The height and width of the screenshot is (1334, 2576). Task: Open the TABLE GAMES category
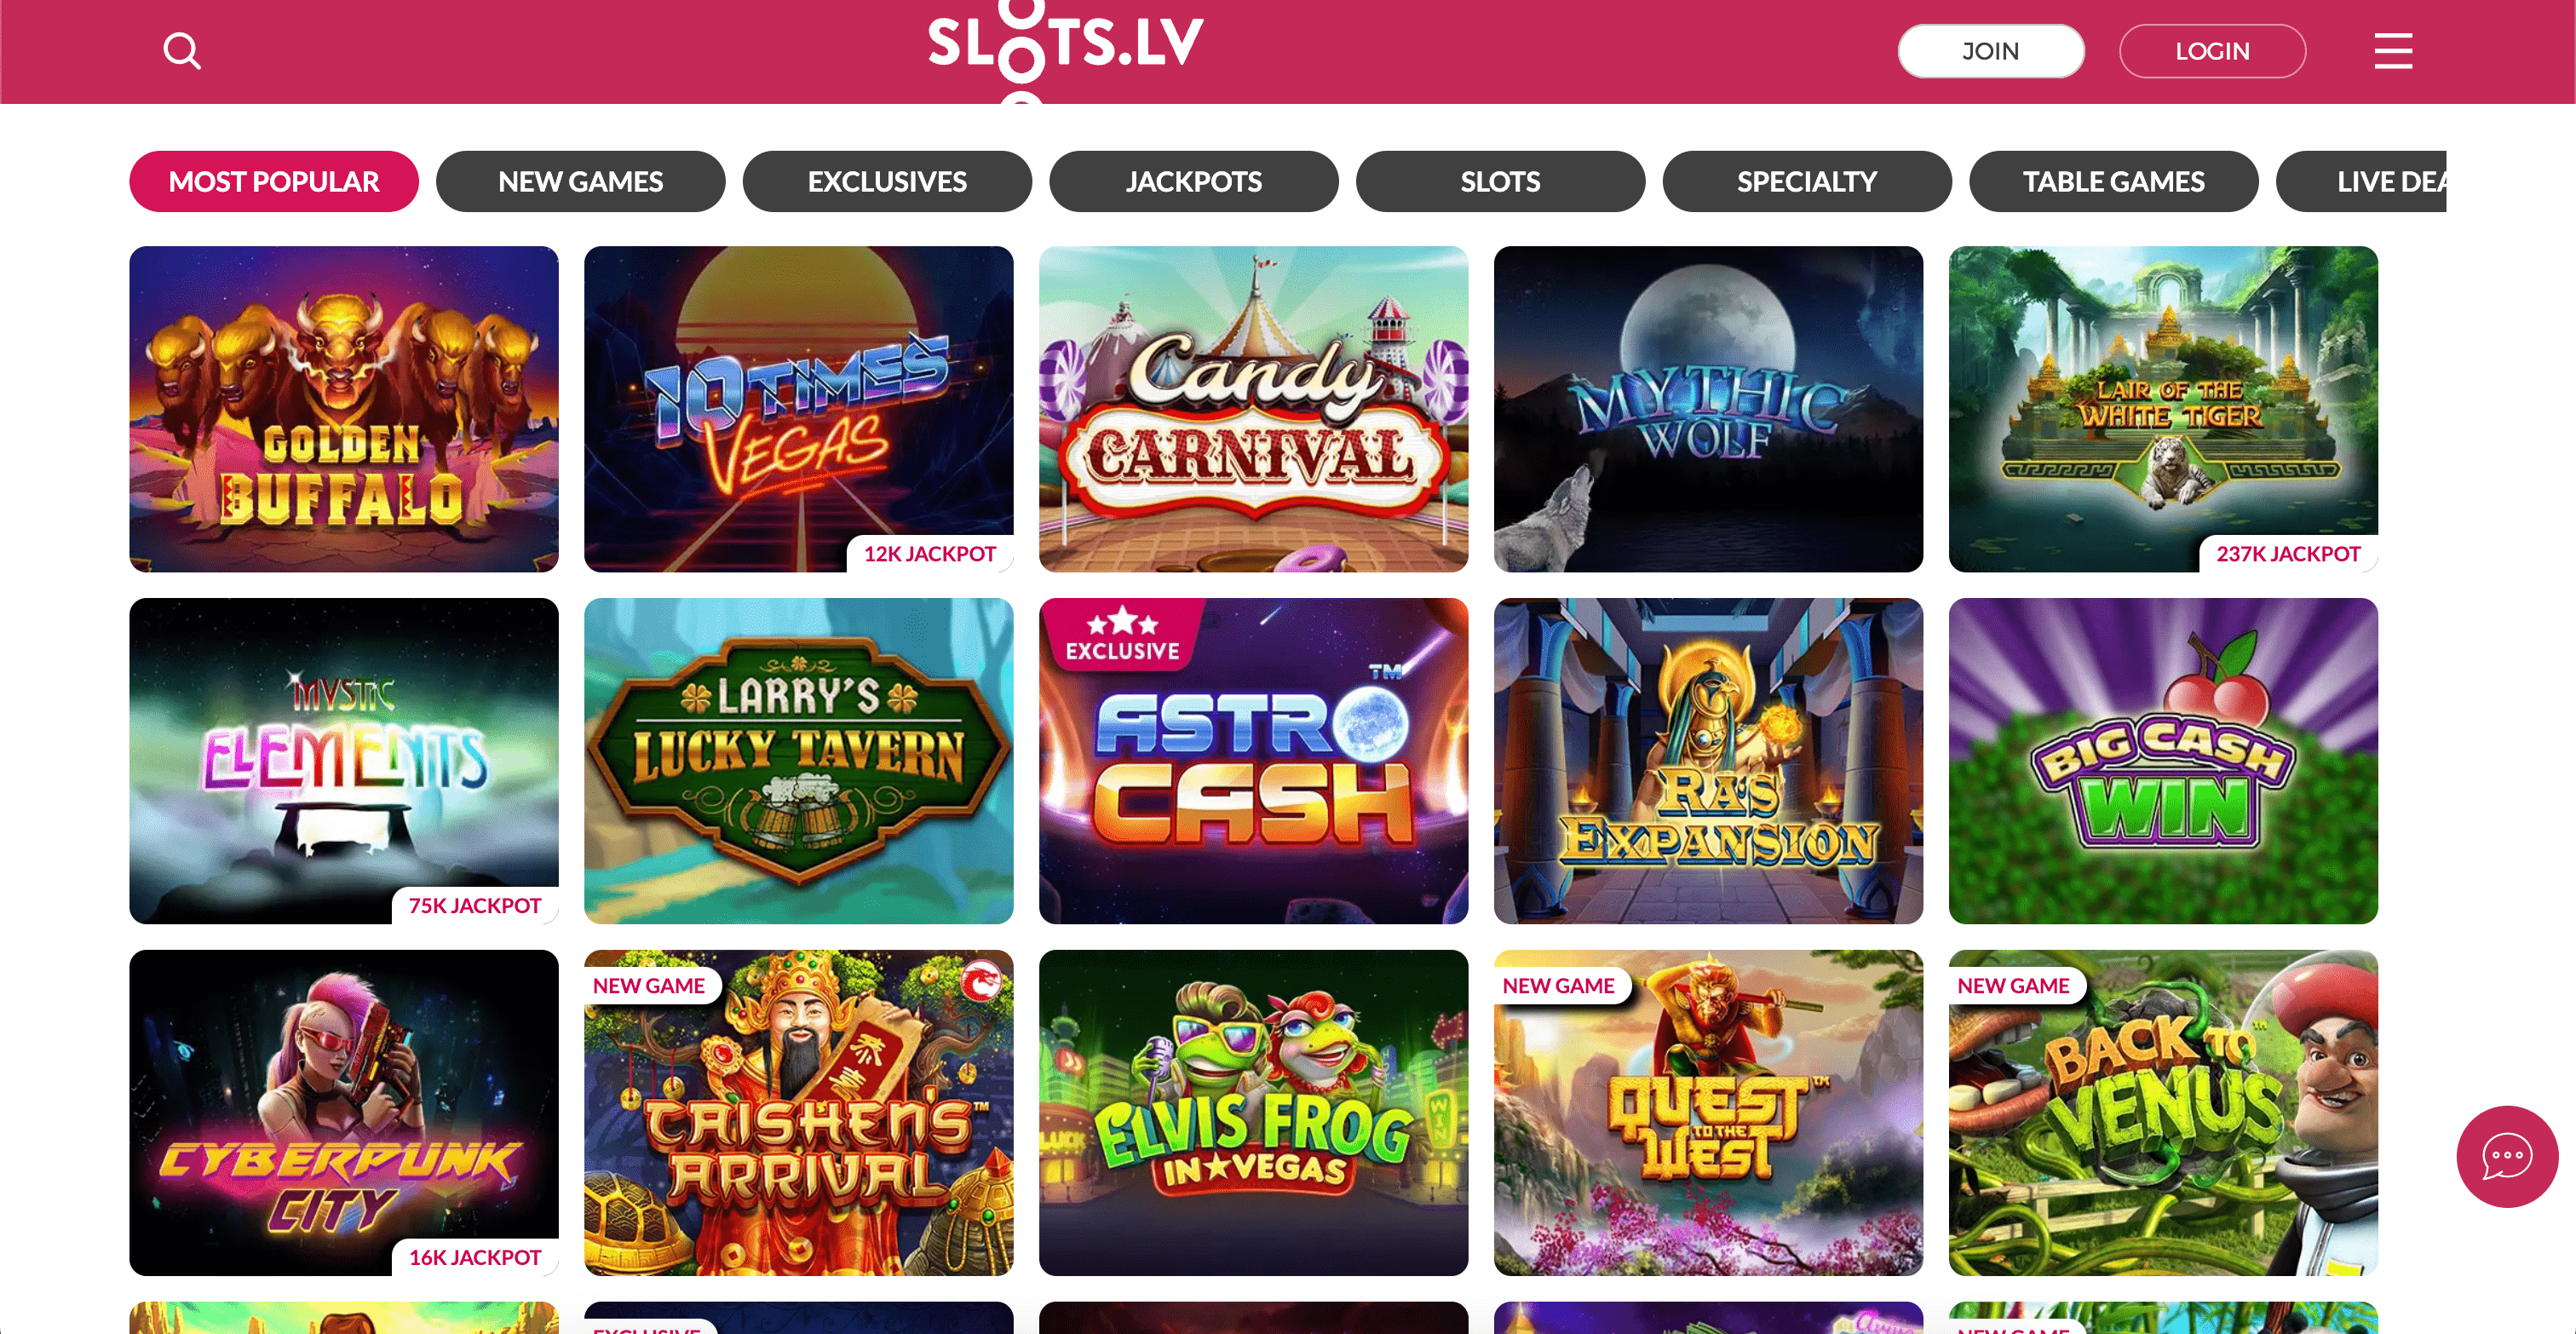tap(2114, 181)
